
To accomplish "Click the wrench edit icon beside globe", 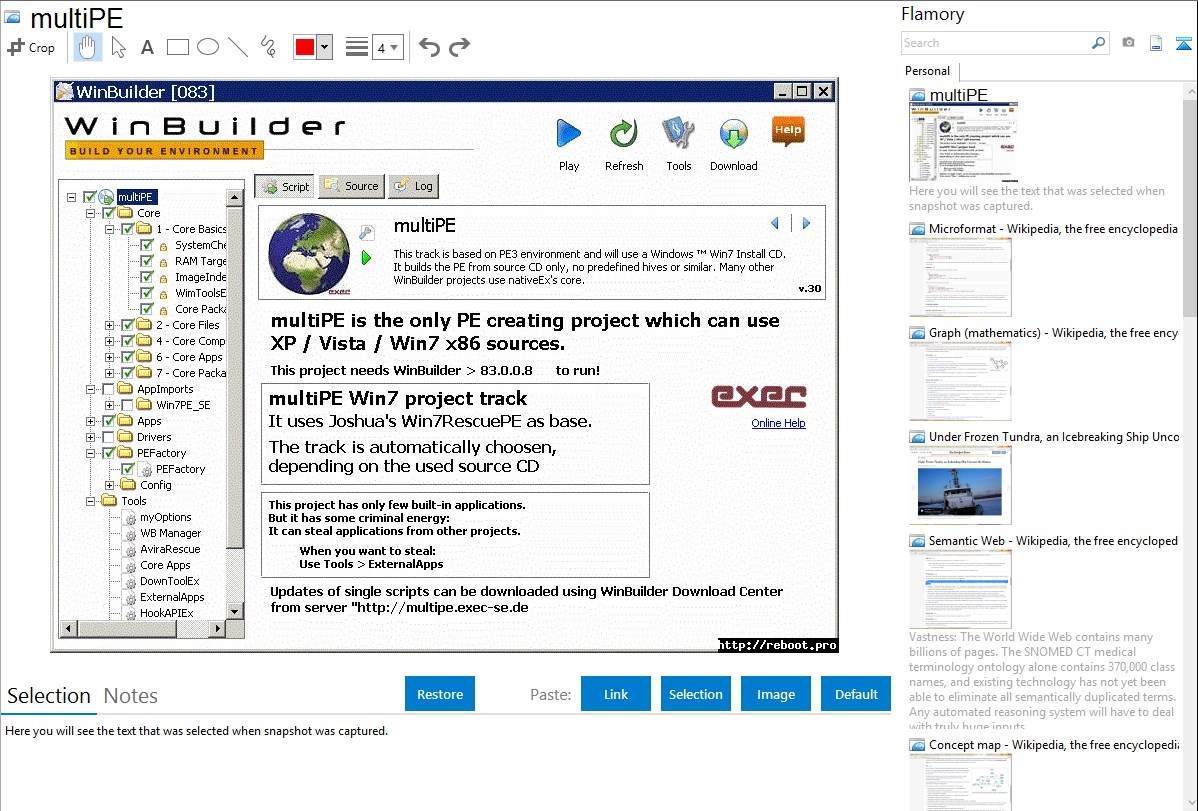I will 367,232.
